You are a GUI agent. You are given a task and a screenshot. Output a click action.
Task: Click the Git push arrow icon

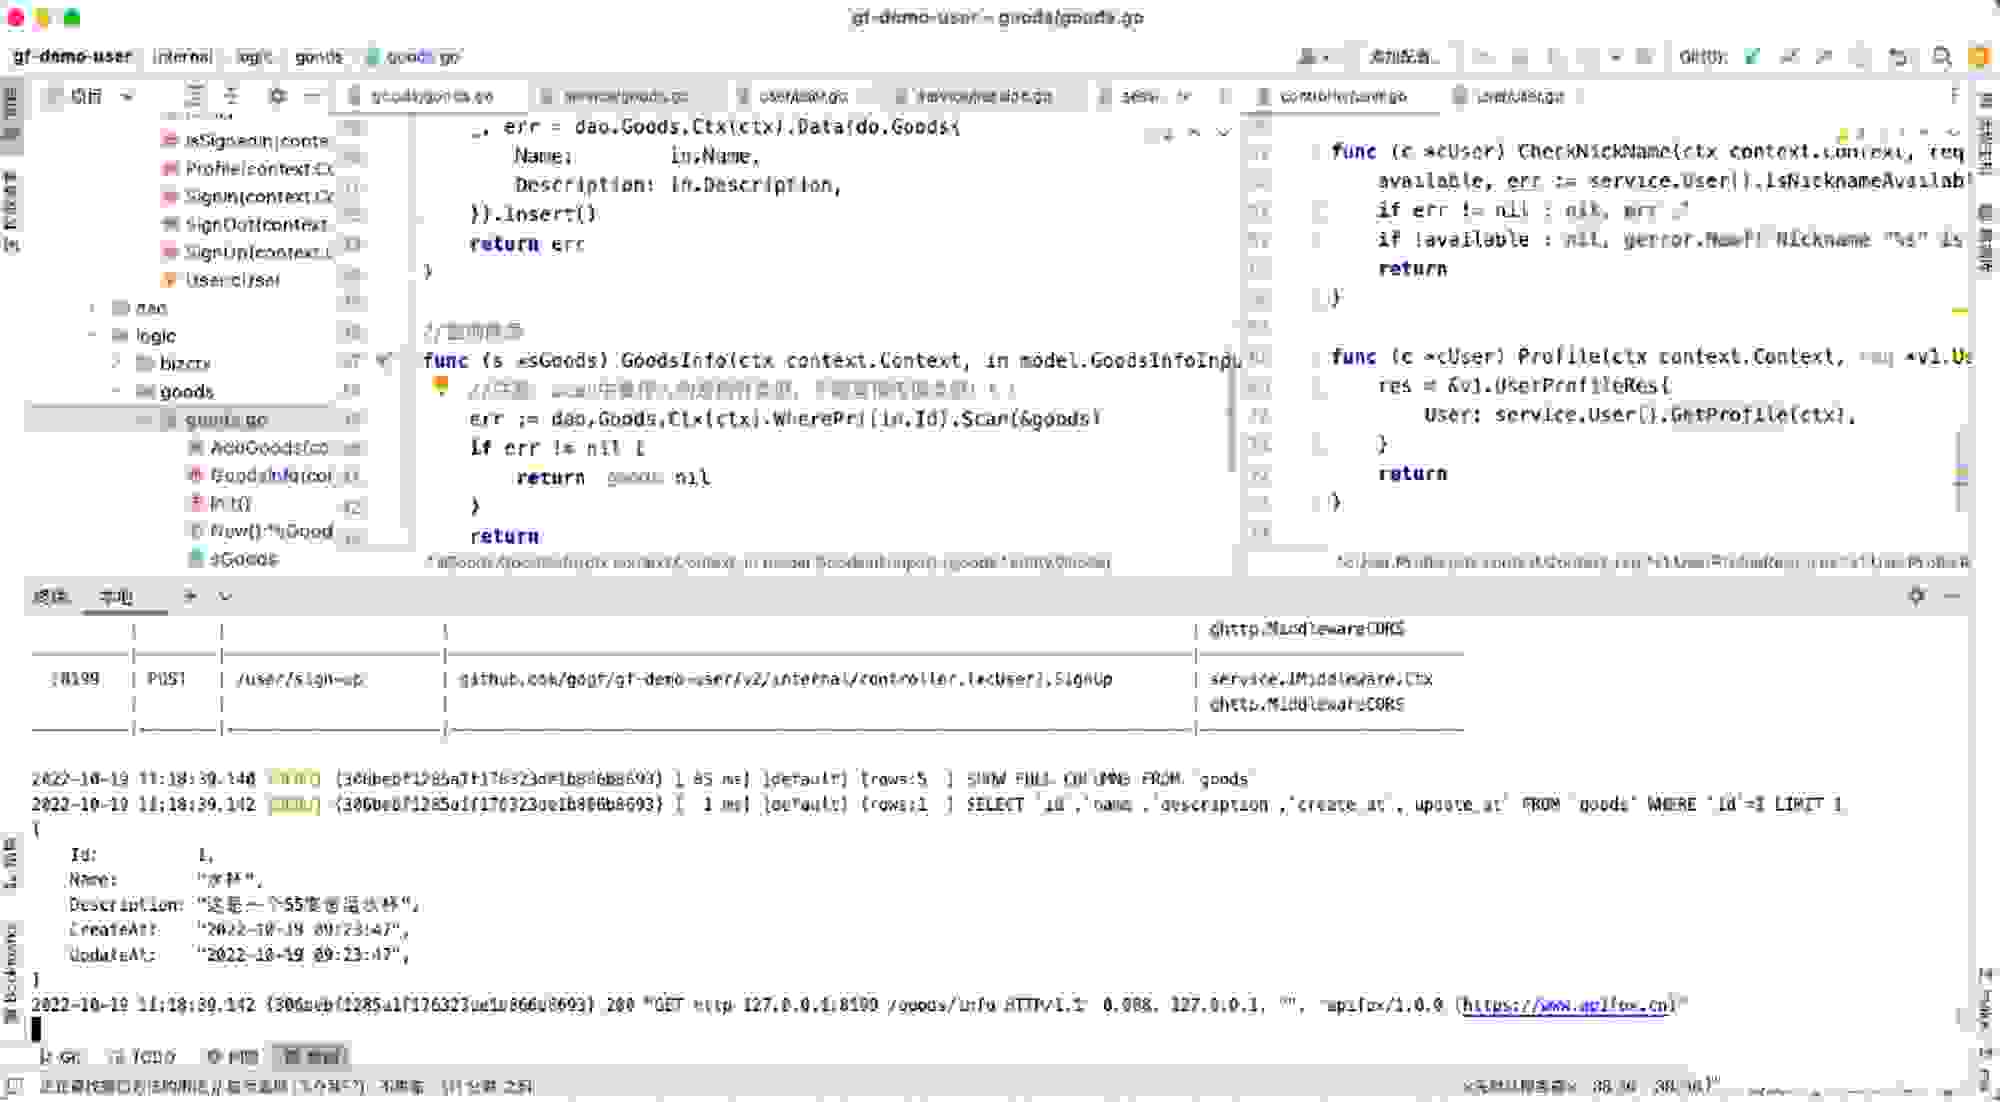coord(1824,57)
